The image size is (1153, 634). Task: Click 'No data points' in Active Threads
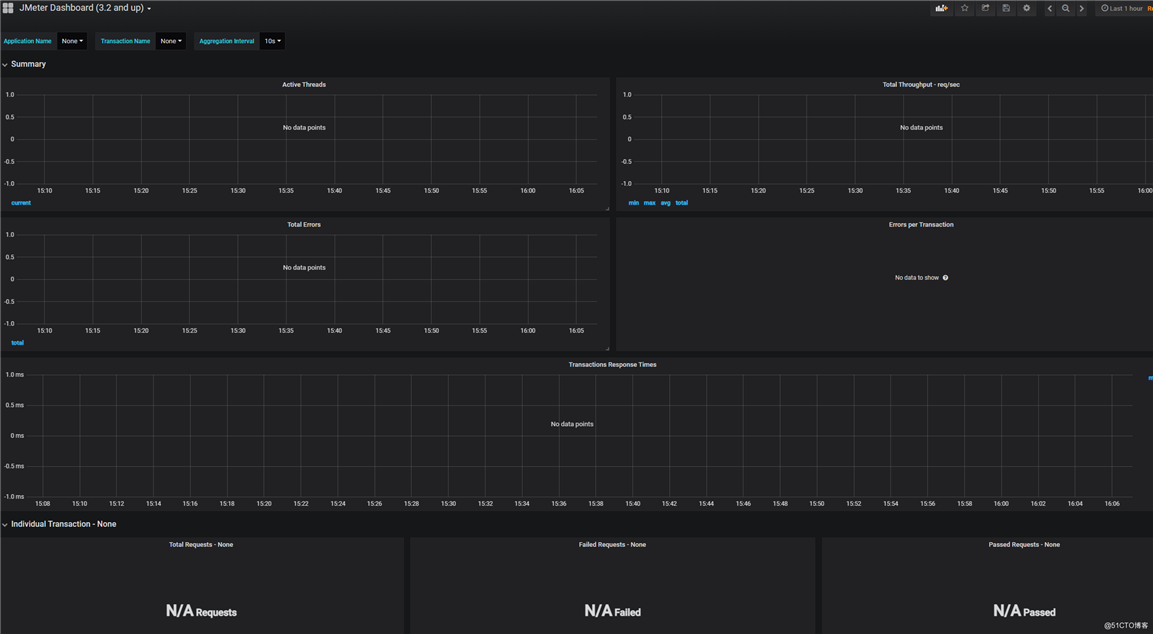coord(304,128)
